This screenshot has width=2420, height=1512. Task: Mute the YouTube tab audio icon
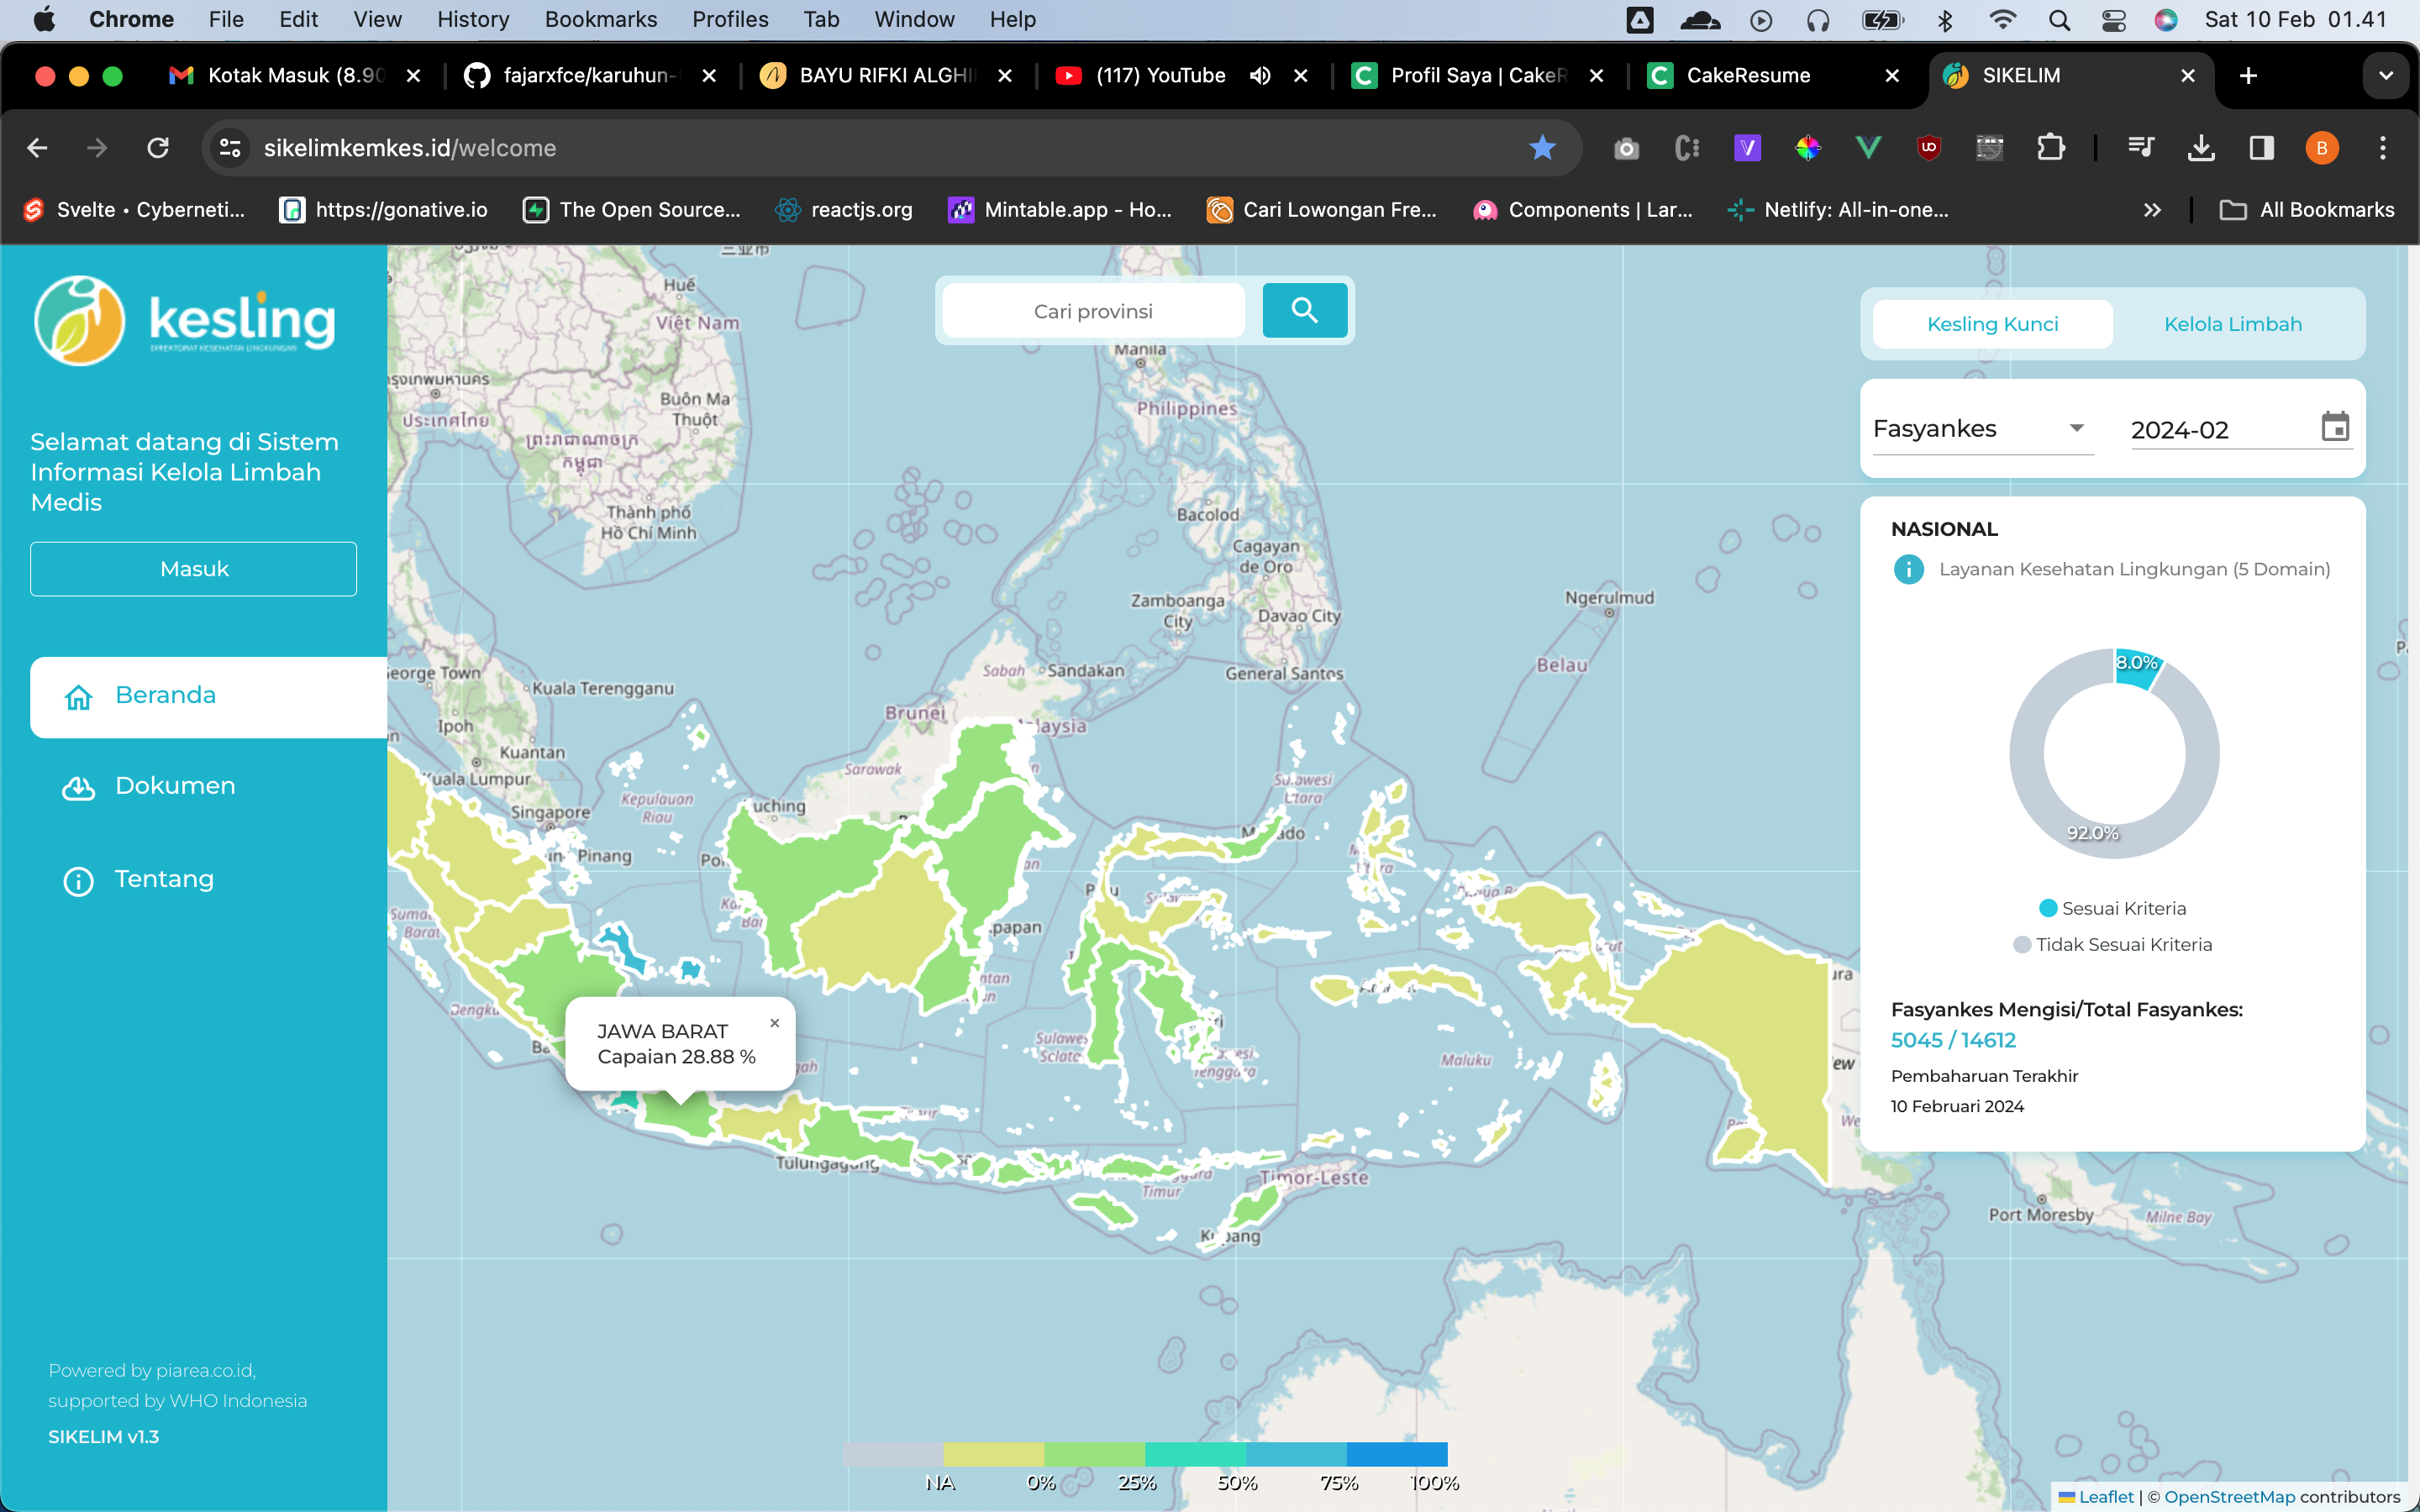tap(1259, 76)
